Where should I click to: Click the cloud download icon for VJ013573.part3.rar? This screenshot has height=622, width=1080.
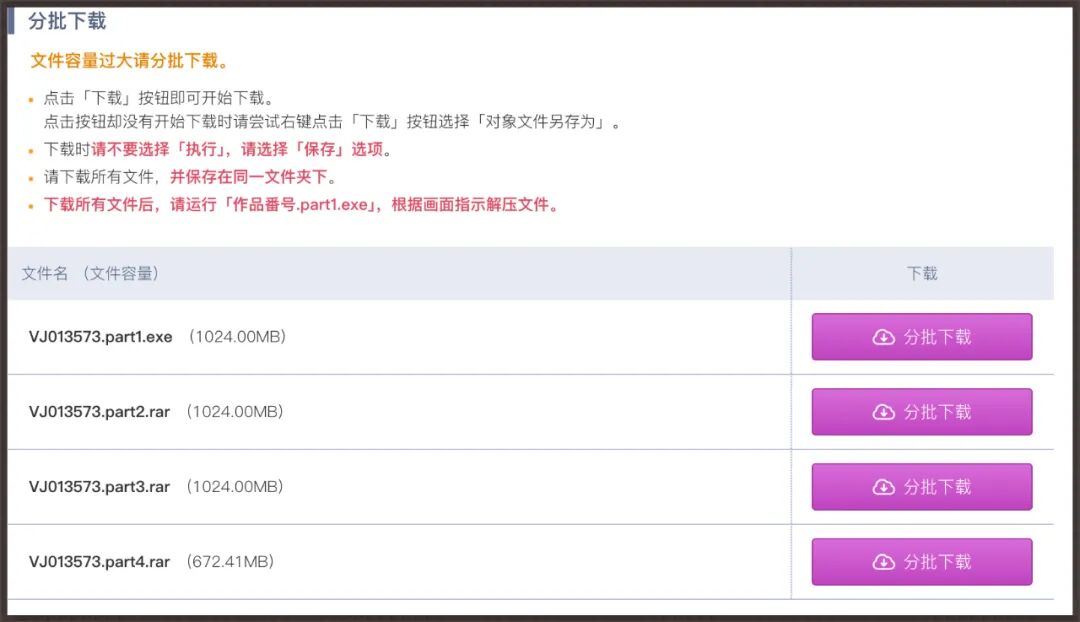[884, 487]
